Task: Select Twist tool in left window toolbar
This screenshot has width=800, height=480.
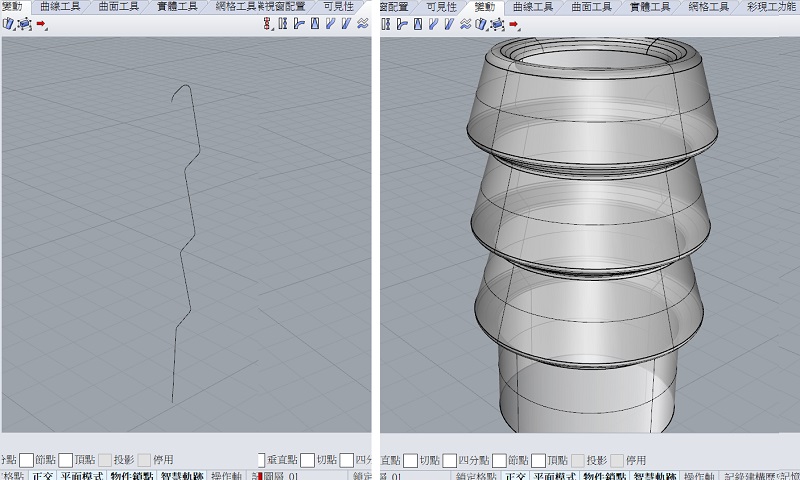Action: 283,23
